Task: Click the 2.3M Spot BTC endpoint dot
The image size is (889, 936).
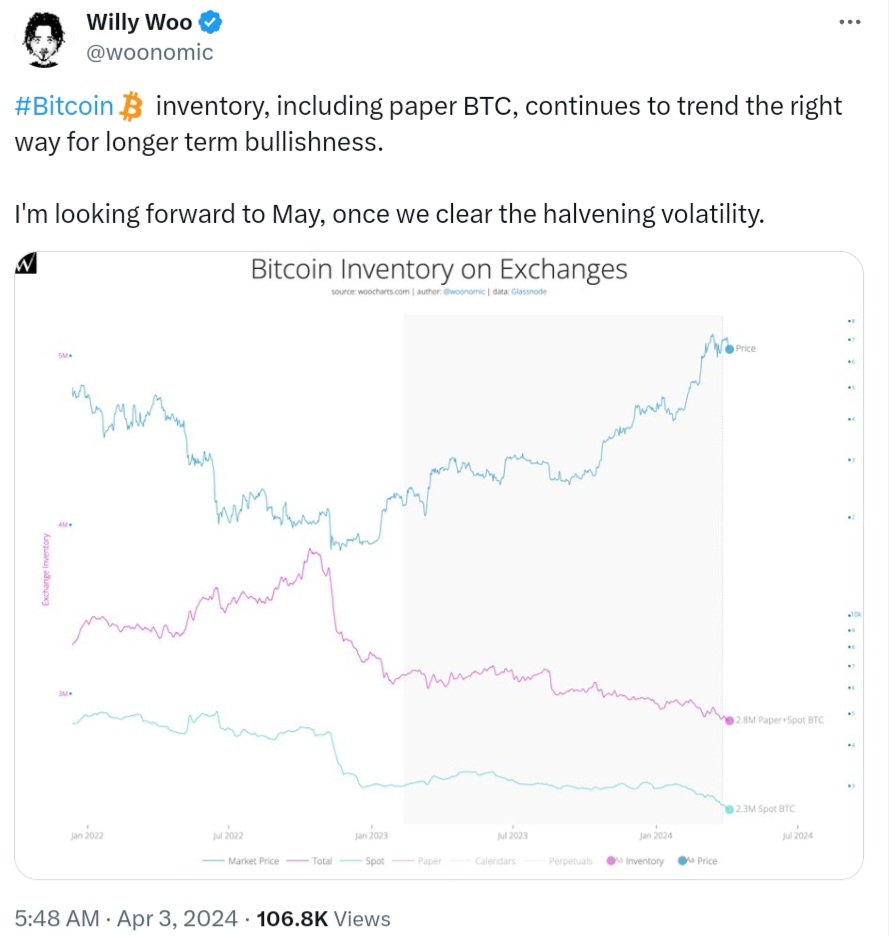Action: 729,809
